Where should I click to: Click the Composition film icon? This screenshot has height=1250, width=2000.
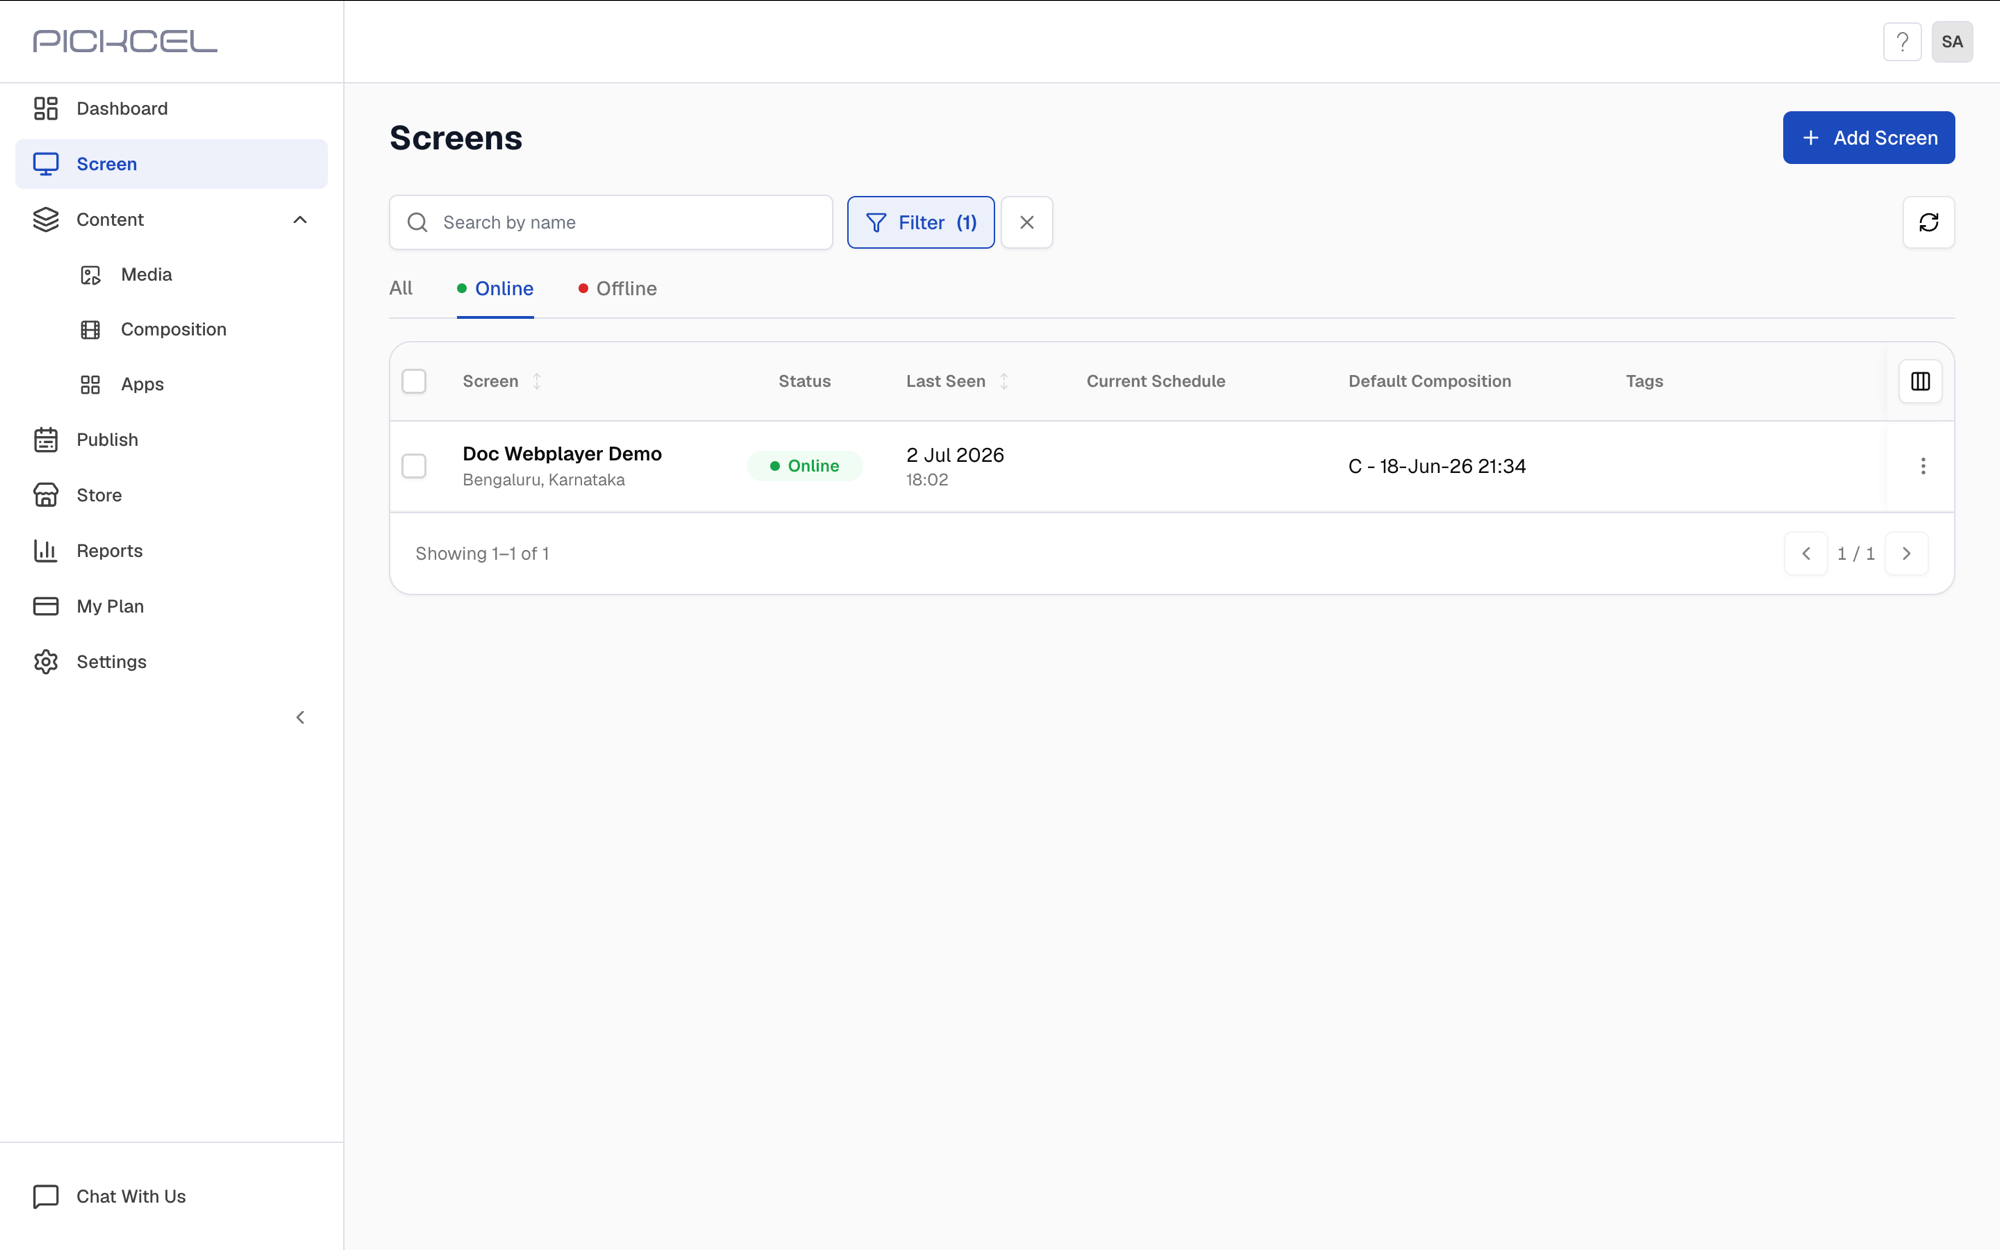(x=91, y=330)
